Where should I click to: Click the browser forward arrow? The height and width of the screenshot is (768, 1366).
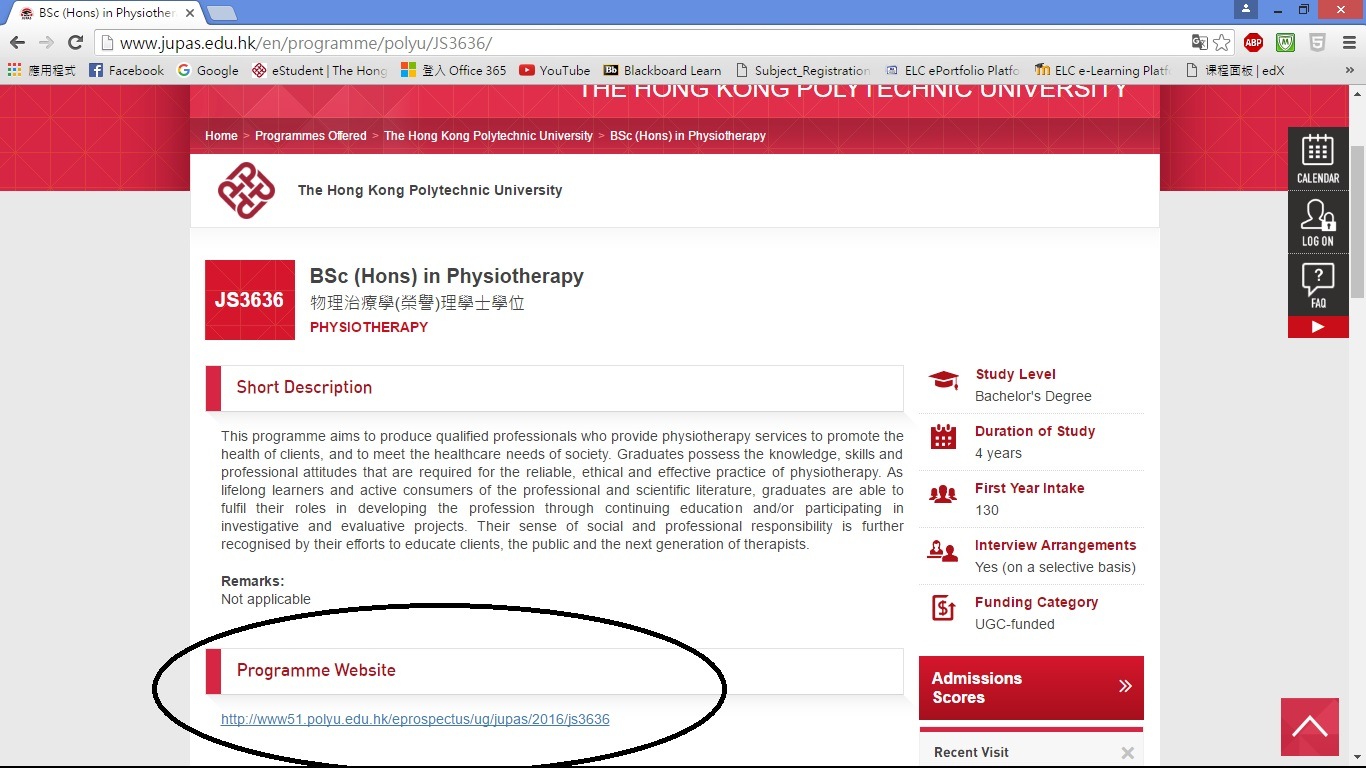tap(46, 43)
